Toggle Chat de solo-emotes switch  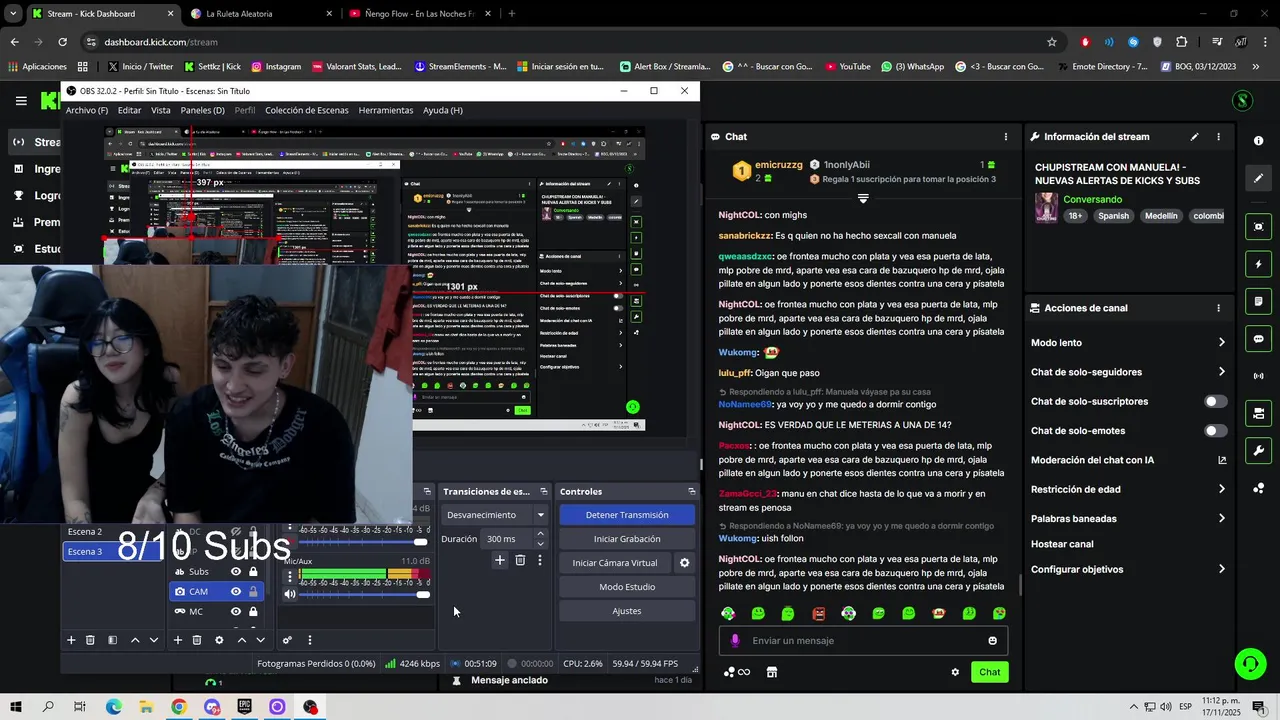pyautogui.click(x=1215, y=431)
